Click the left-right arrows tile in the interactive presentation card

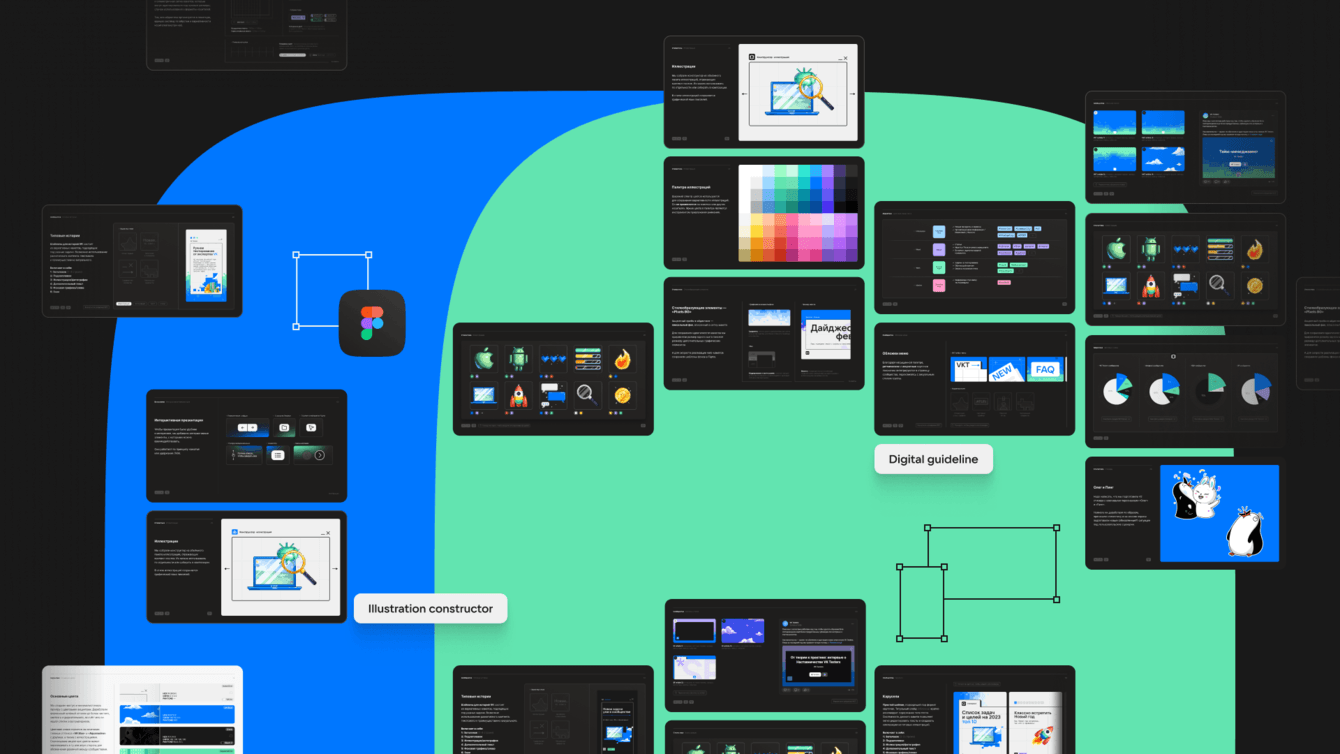pyautogui.click(x=247, y=428)
